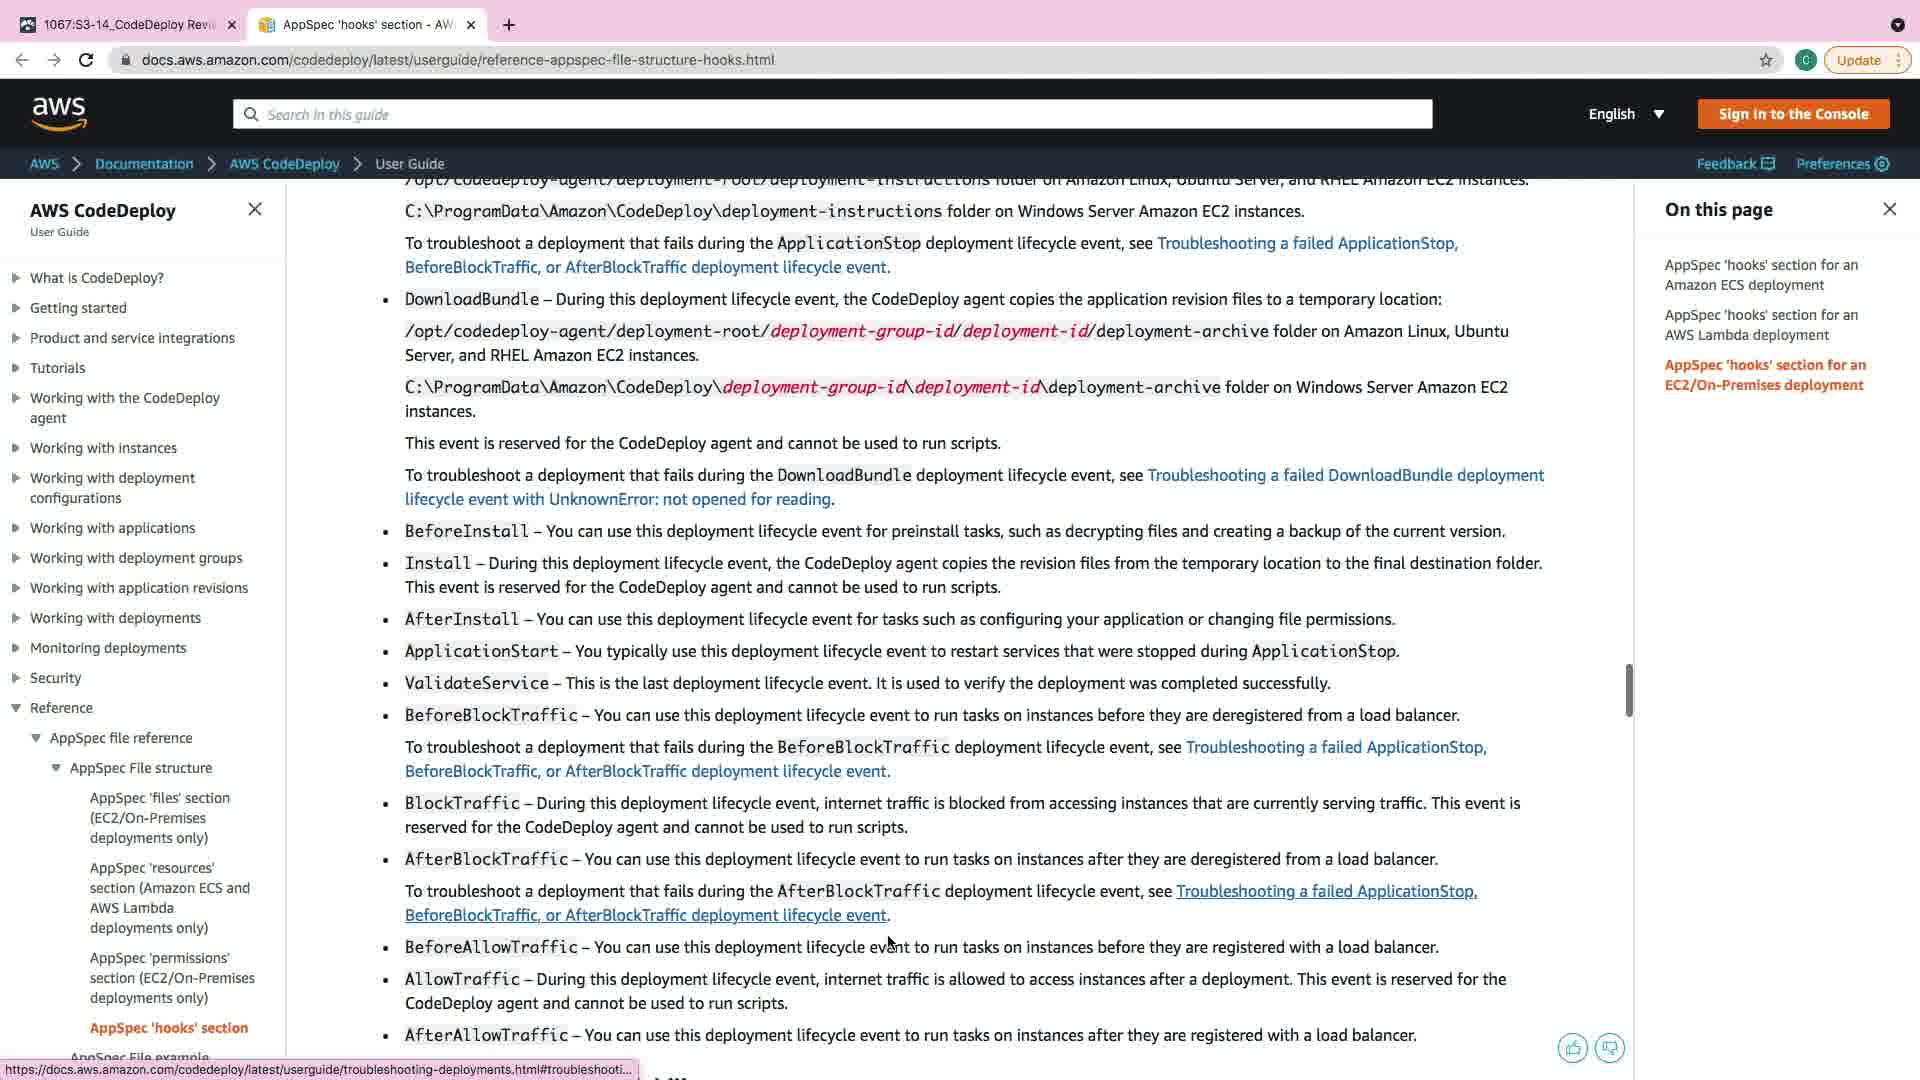1920x1080 pixels.
Task: Bookmark this page with star icon
Action: coord(1765,60)
